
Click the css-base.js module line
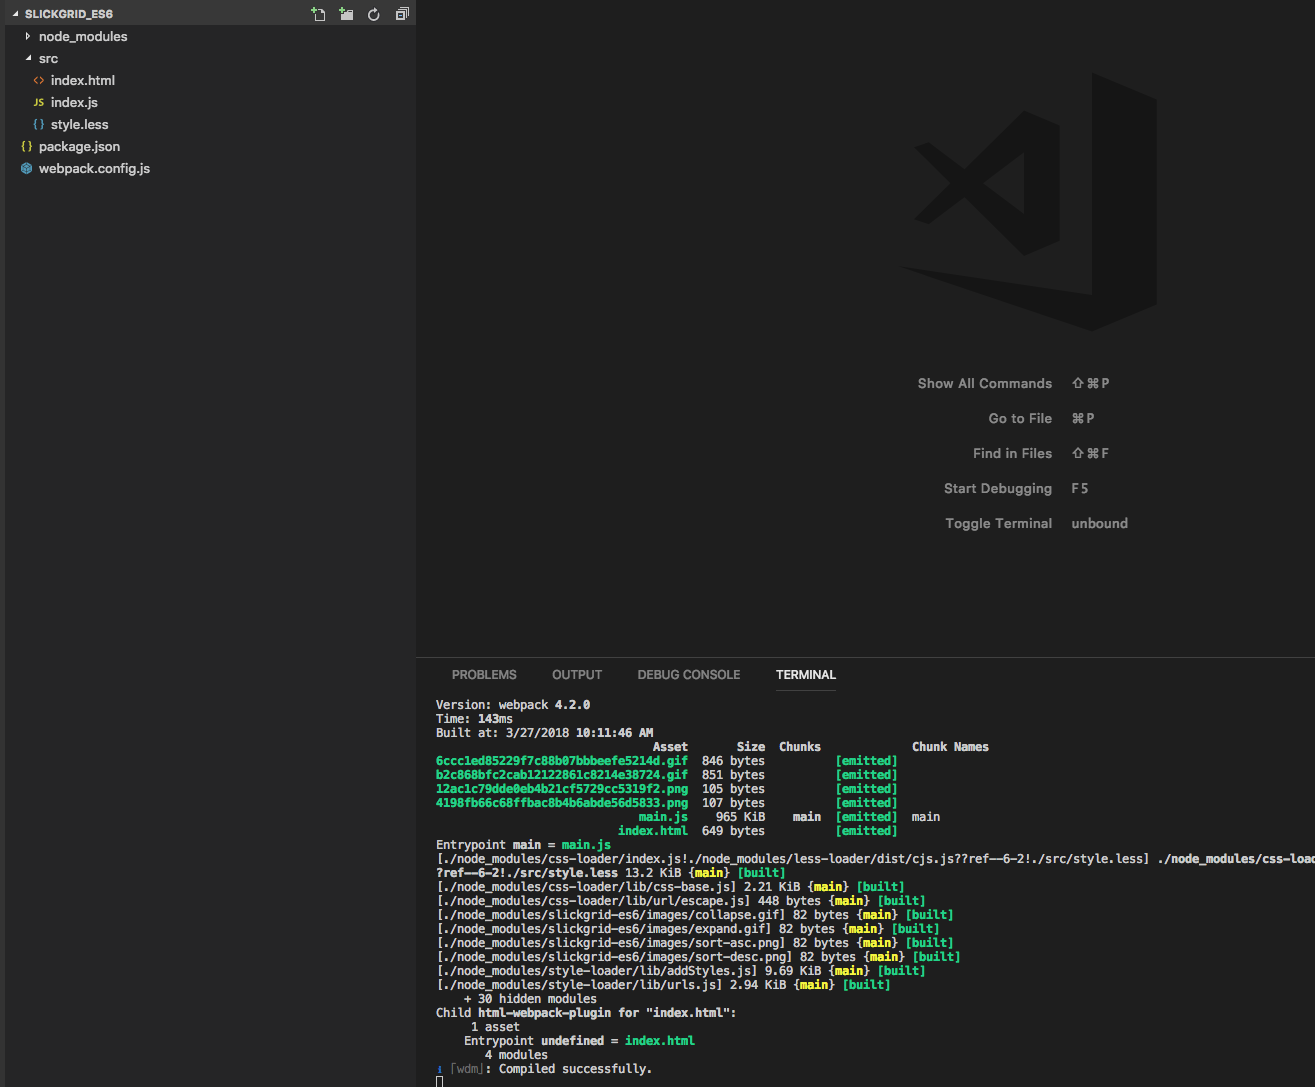(670, 887)
